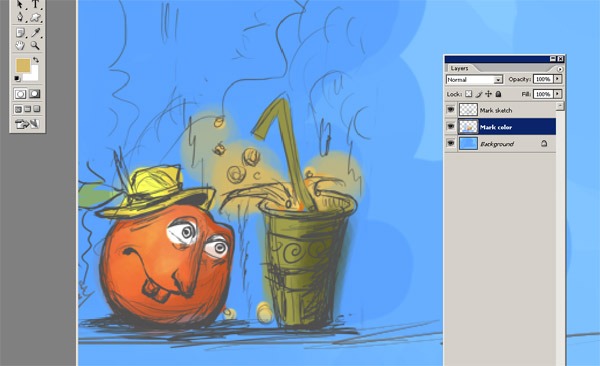Click the Opacity percentage field
The image size is (600, 366).
point(543,79)
